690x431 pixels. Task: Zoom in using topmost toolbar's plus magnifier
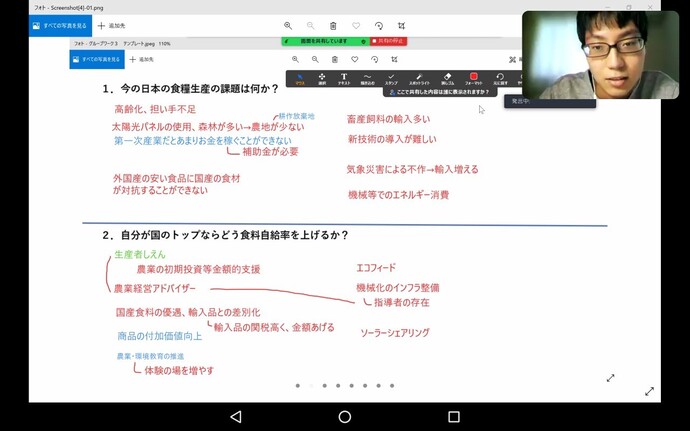click(x=288, y=25)
